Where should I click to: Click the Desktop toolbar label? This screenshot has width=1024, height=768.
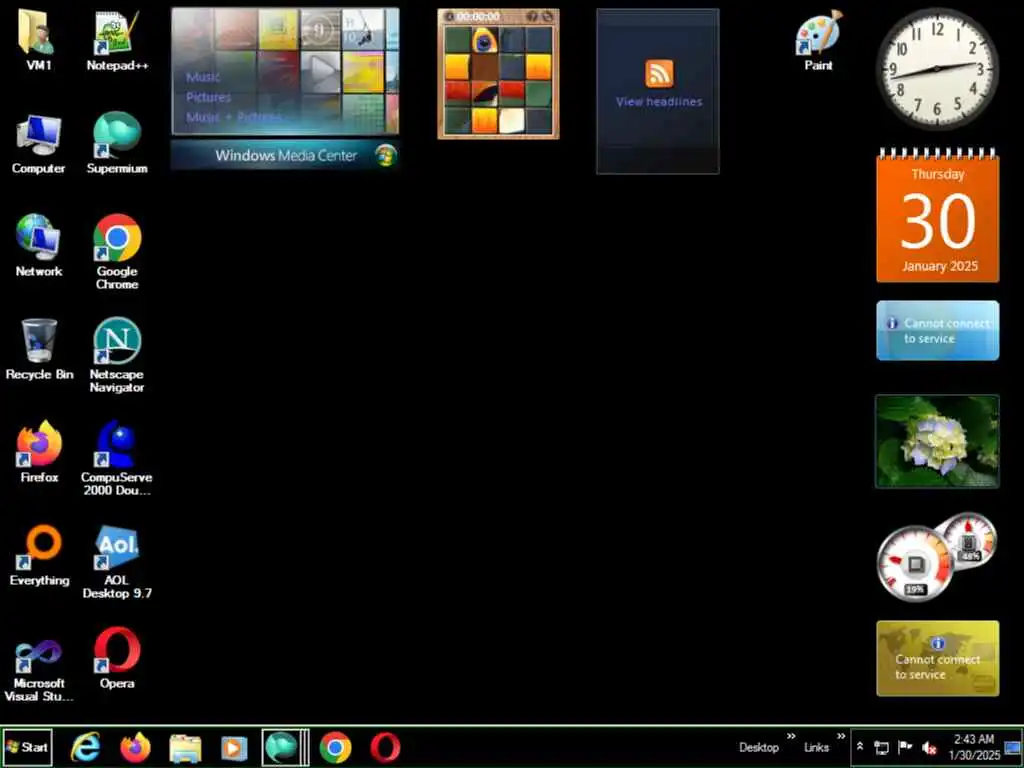coord(759,748)
